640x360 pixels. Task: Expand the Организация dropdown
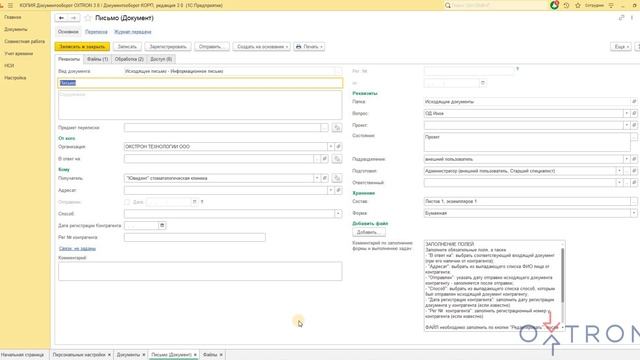(331, 147)
